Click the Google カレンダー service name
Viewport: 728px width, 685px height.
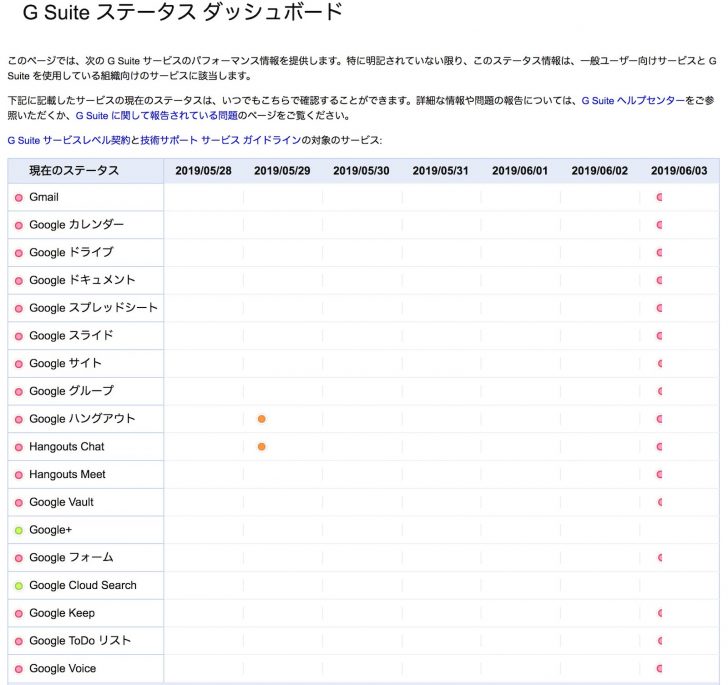(x=77, y=225)
